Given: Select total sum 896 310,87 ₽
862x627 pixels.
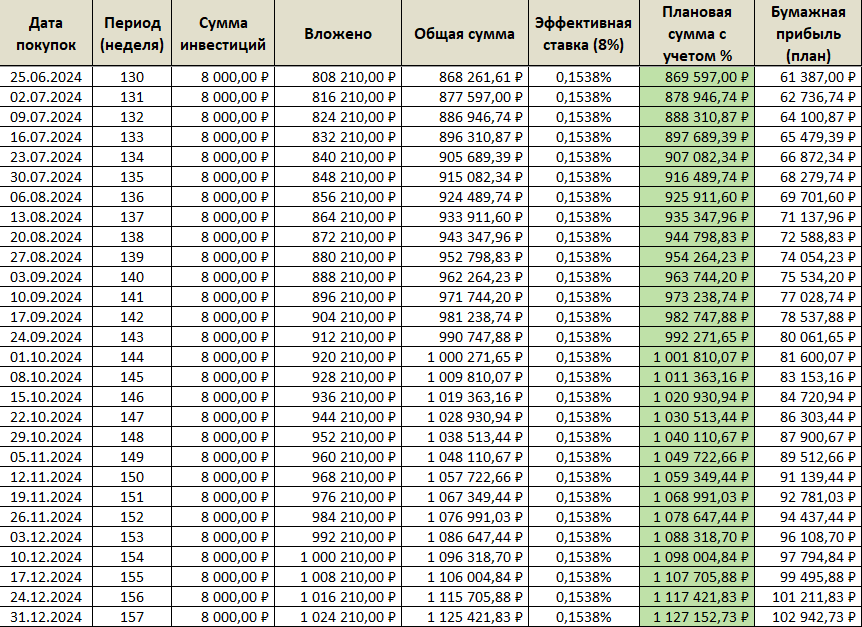Looking at the screenshot, I should [x=465, y=137].
